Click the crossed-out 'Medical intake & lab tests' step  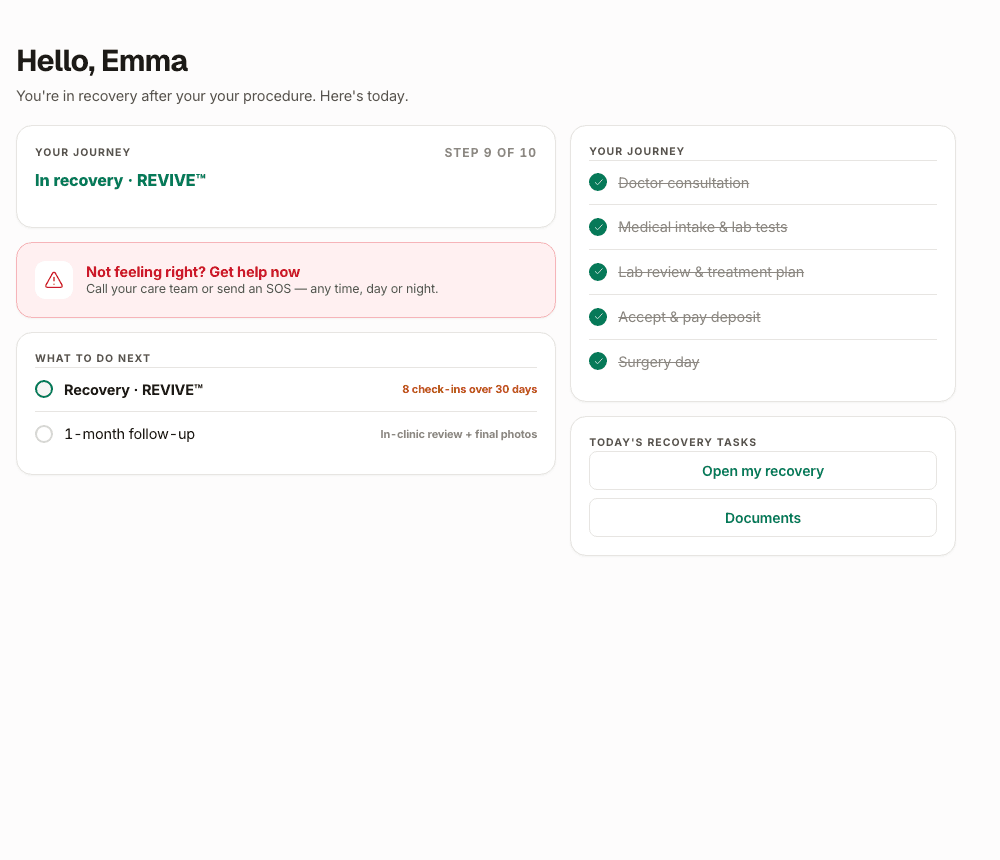click(702, 227)
